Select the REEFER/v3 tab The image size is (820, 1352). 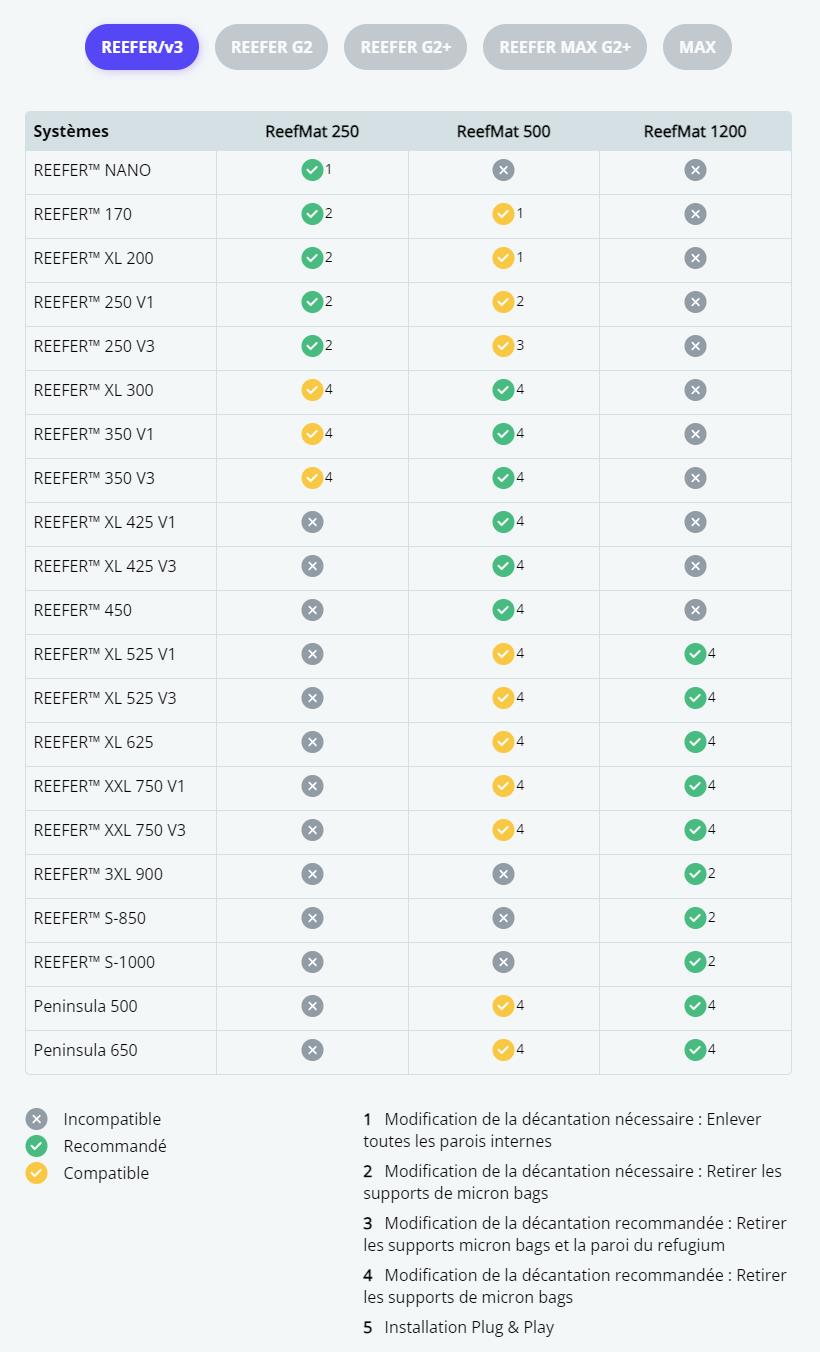pyautogui.click(x=142, y=47)
